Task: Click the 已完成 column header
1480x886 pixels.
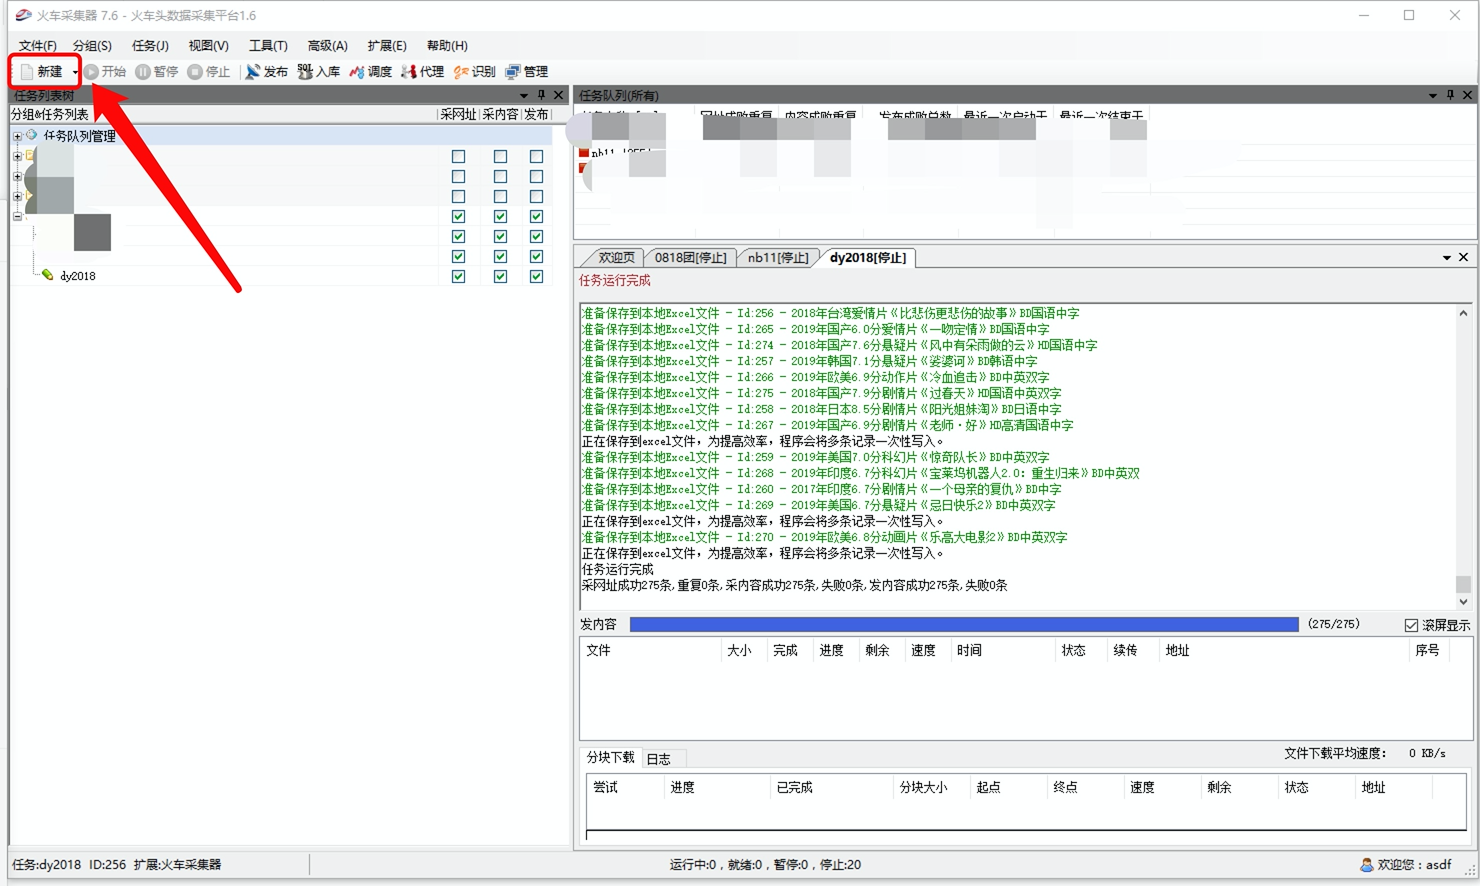Action: coord(830,787)
